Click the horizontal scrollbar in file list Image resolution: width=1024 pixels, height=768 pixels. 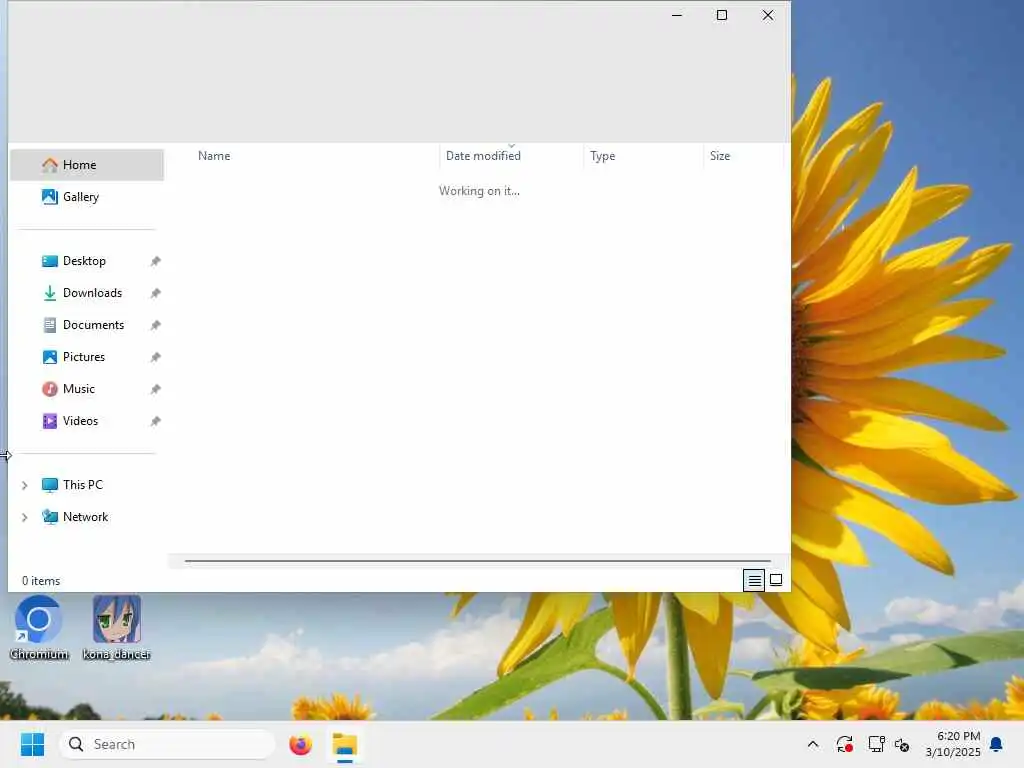(x=477, y=561)
